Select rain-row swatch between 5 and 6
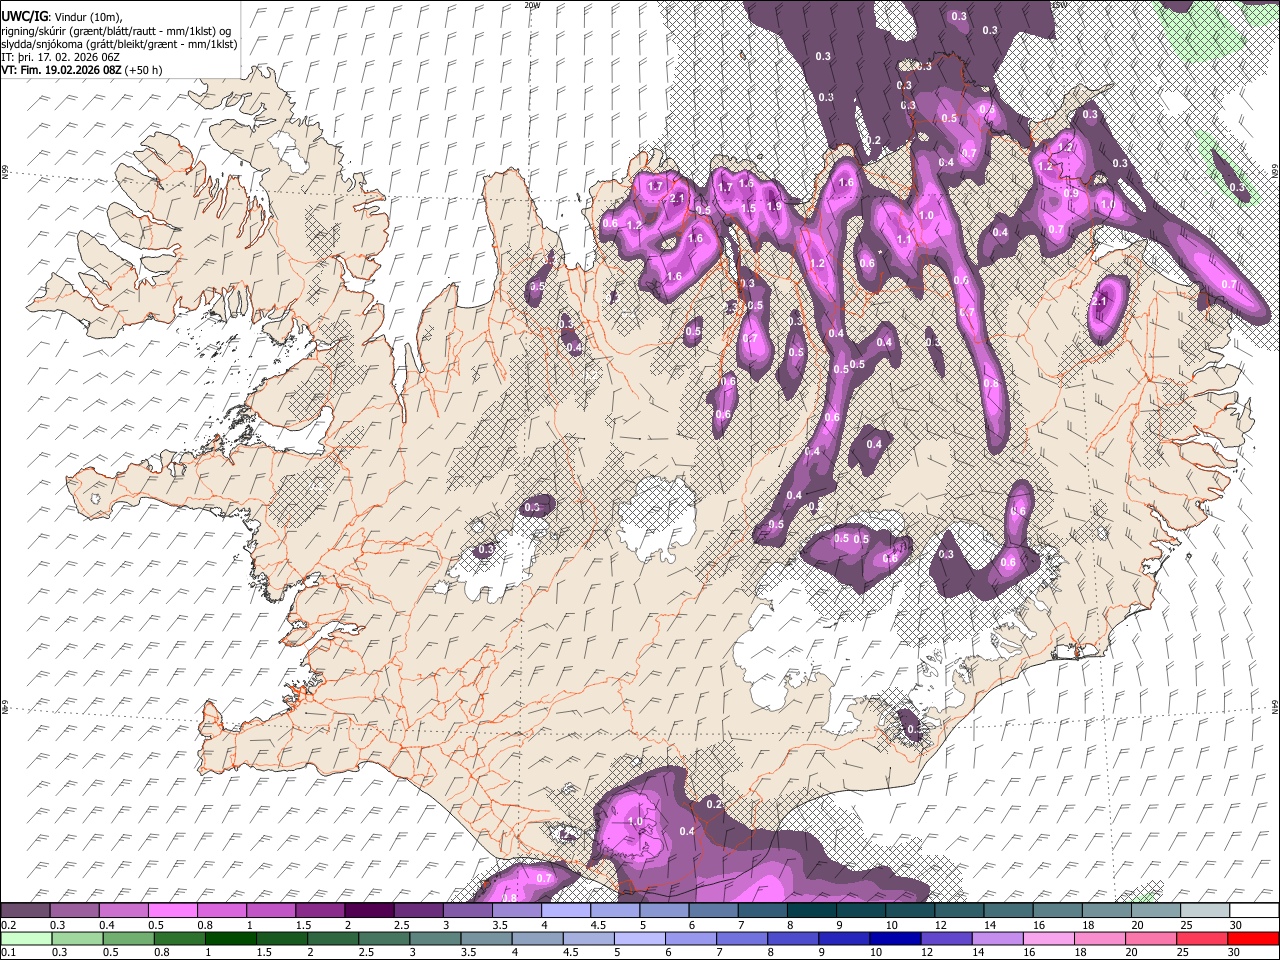Viewport: 1280px width, 960px height. 641,938
